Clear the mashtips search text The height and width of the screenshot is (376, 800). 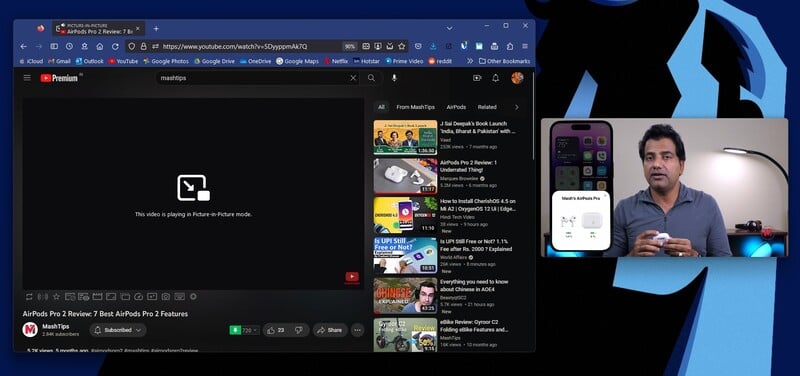pyautogui.click(x=353, y=78)
